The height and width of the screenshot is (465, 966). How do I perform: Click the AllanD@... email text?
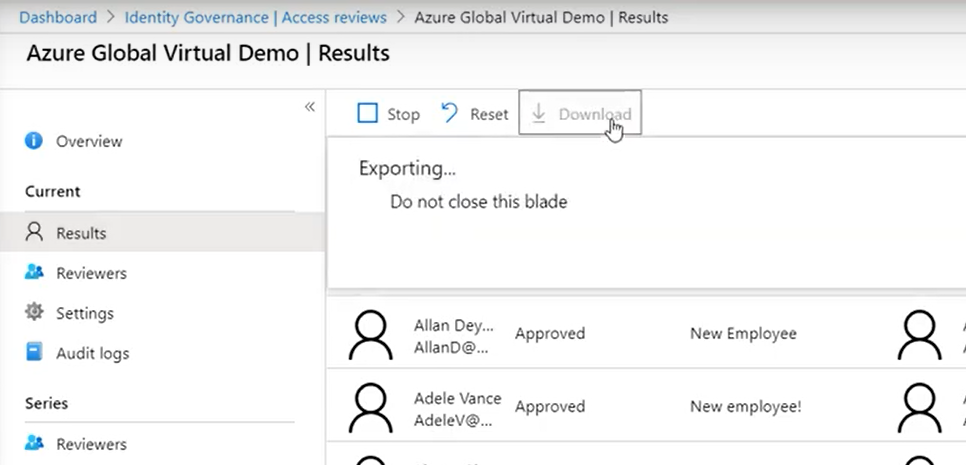pyautogui.click(x=451, y=348)
